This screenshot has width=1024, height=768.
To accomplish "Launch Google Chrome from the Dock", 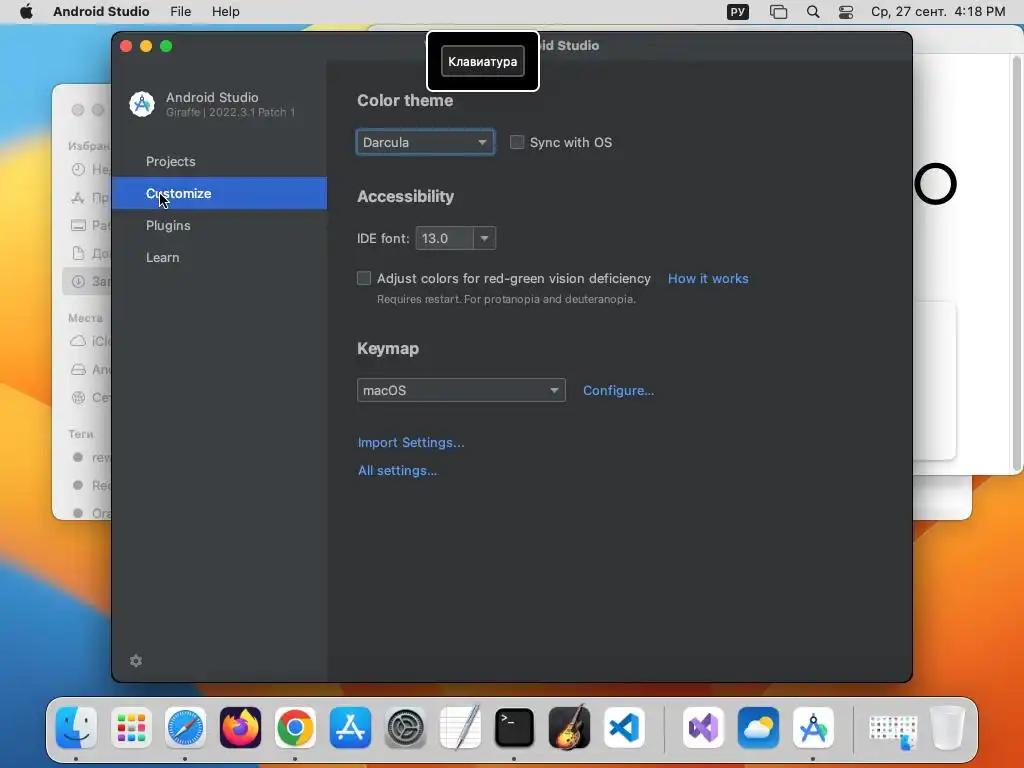I will 295,727.
